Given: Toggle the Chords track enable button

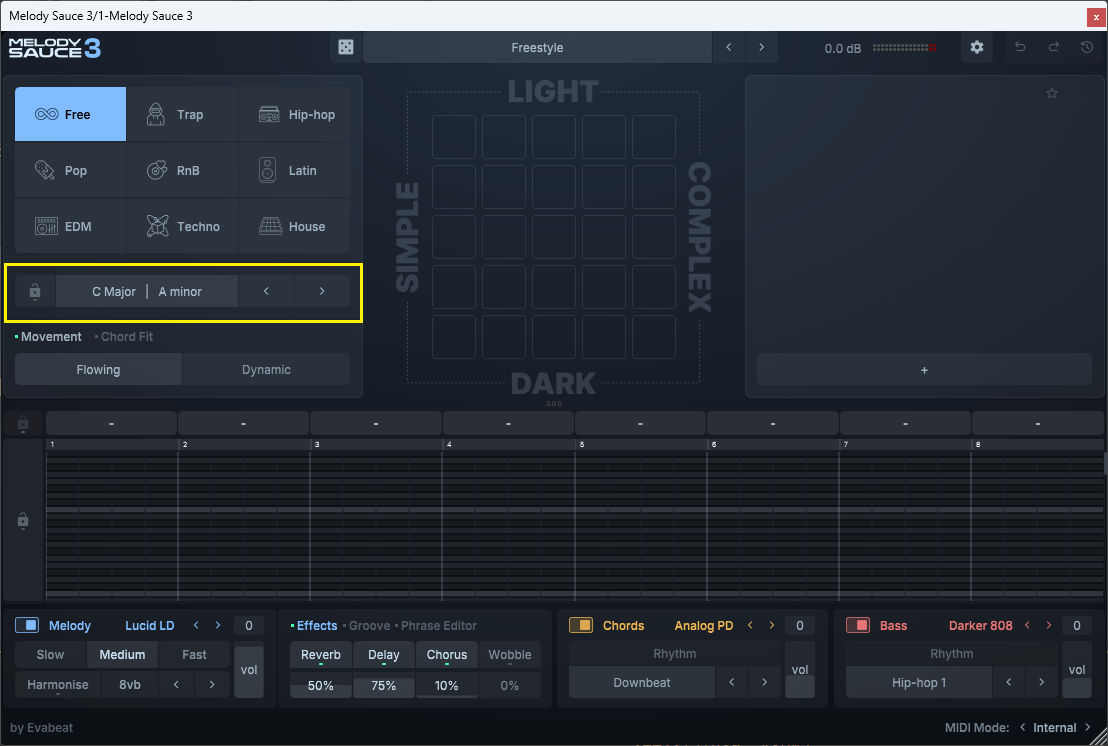Looking at the screenshot, I should coord(581,626).
